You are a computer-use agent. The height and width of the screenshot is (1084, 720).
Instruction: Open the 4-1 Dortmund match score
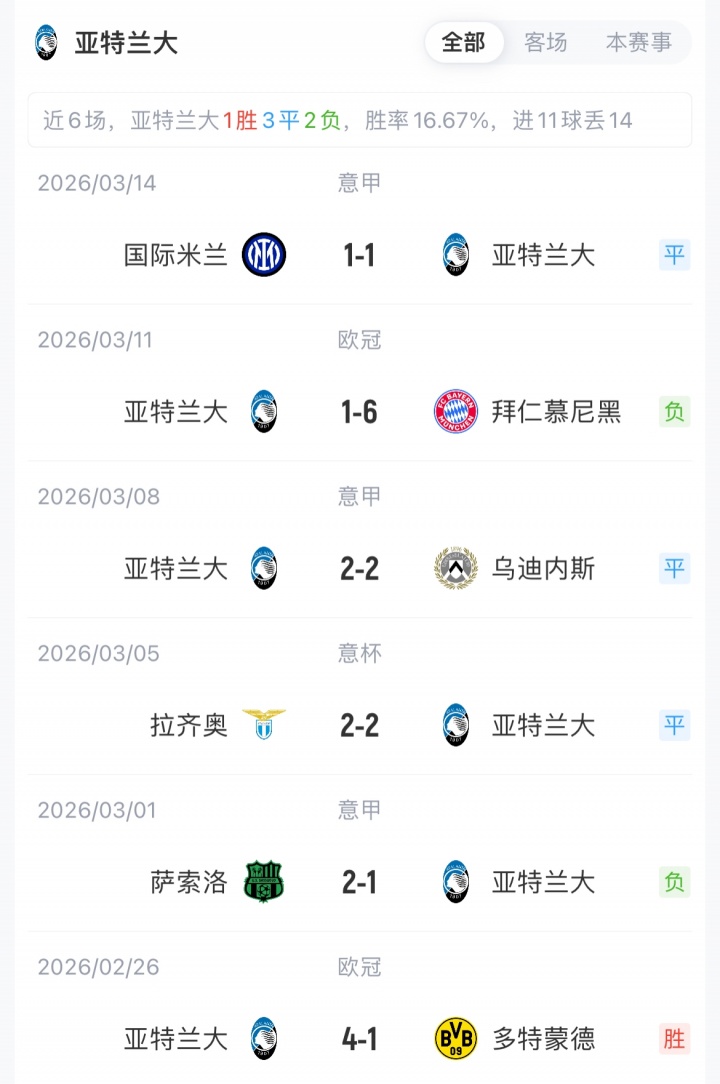359,1039
